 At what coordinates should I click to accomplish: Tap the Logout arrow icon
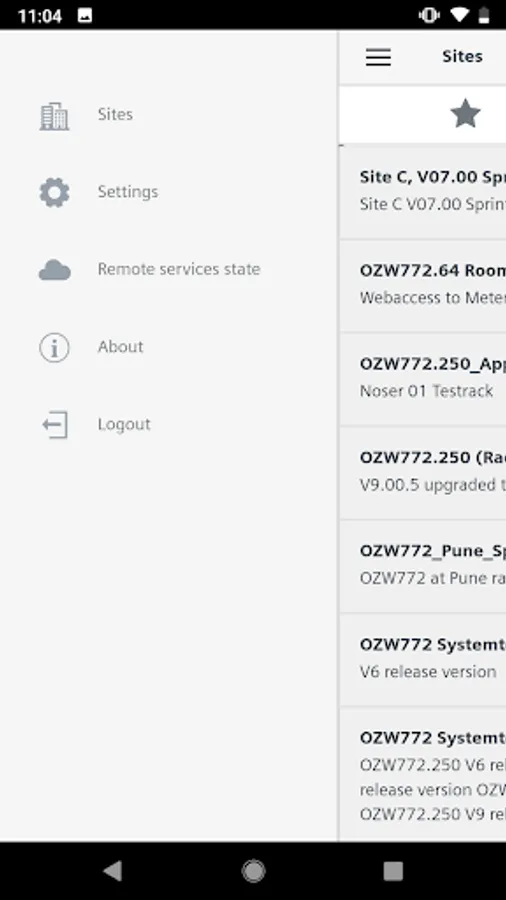point(55,425)
